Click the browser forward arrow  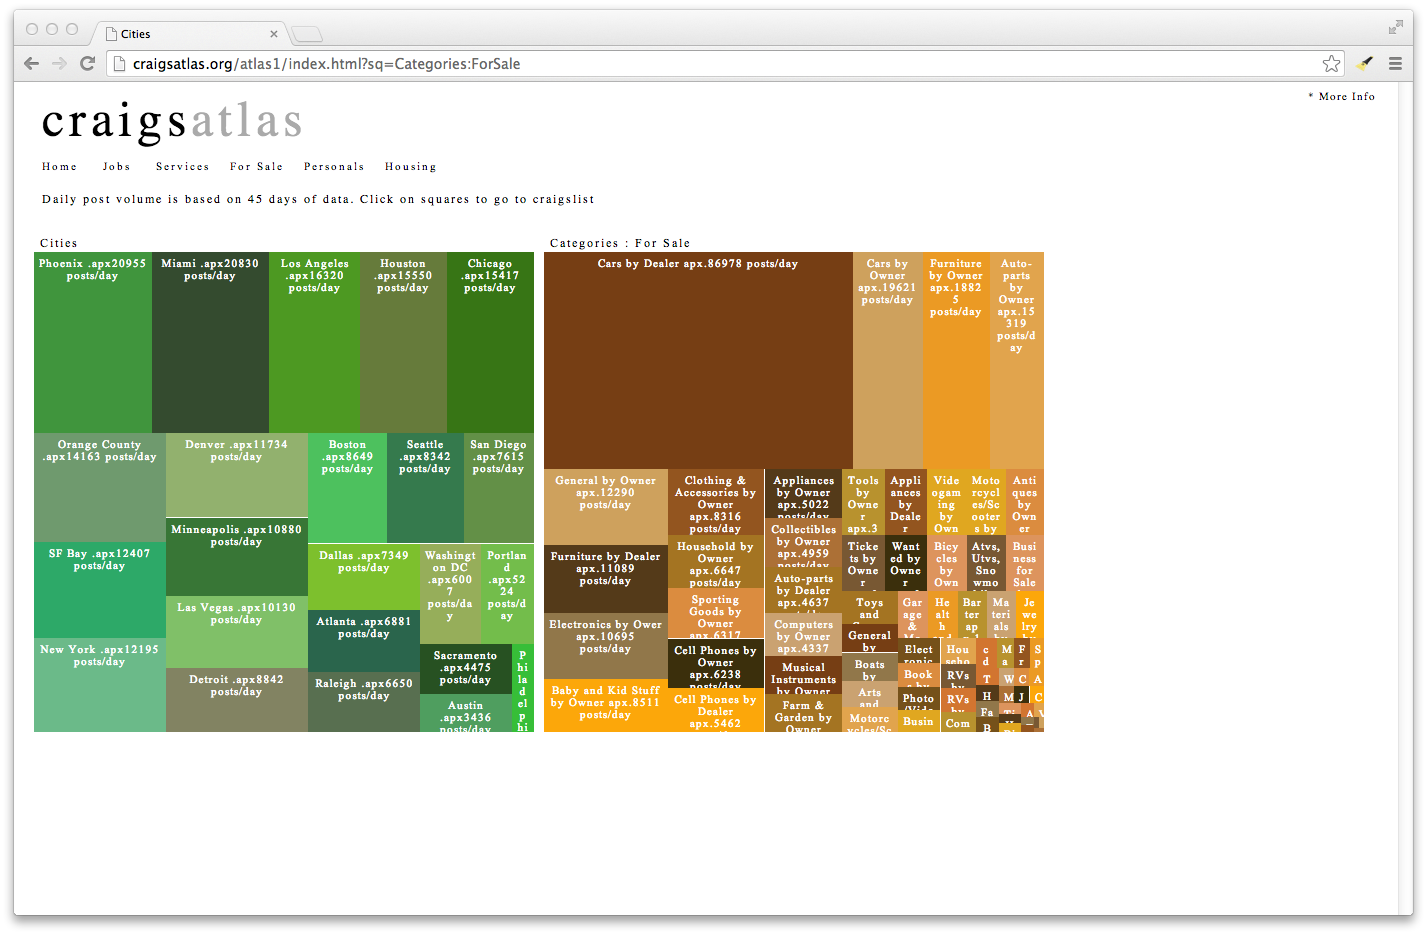59,64
